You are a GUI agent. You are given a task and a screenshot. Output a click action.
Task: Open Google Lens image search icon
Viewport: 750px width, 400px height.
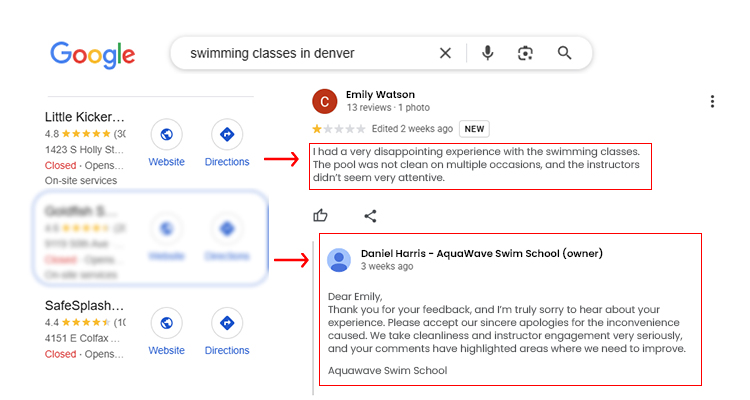point(525,53)
